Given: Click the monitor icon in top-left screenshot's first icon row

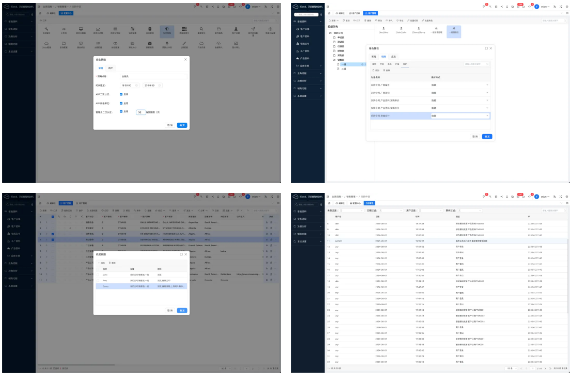Looking at the screenshot, I should pyautogui.click(x=81, y=29).
